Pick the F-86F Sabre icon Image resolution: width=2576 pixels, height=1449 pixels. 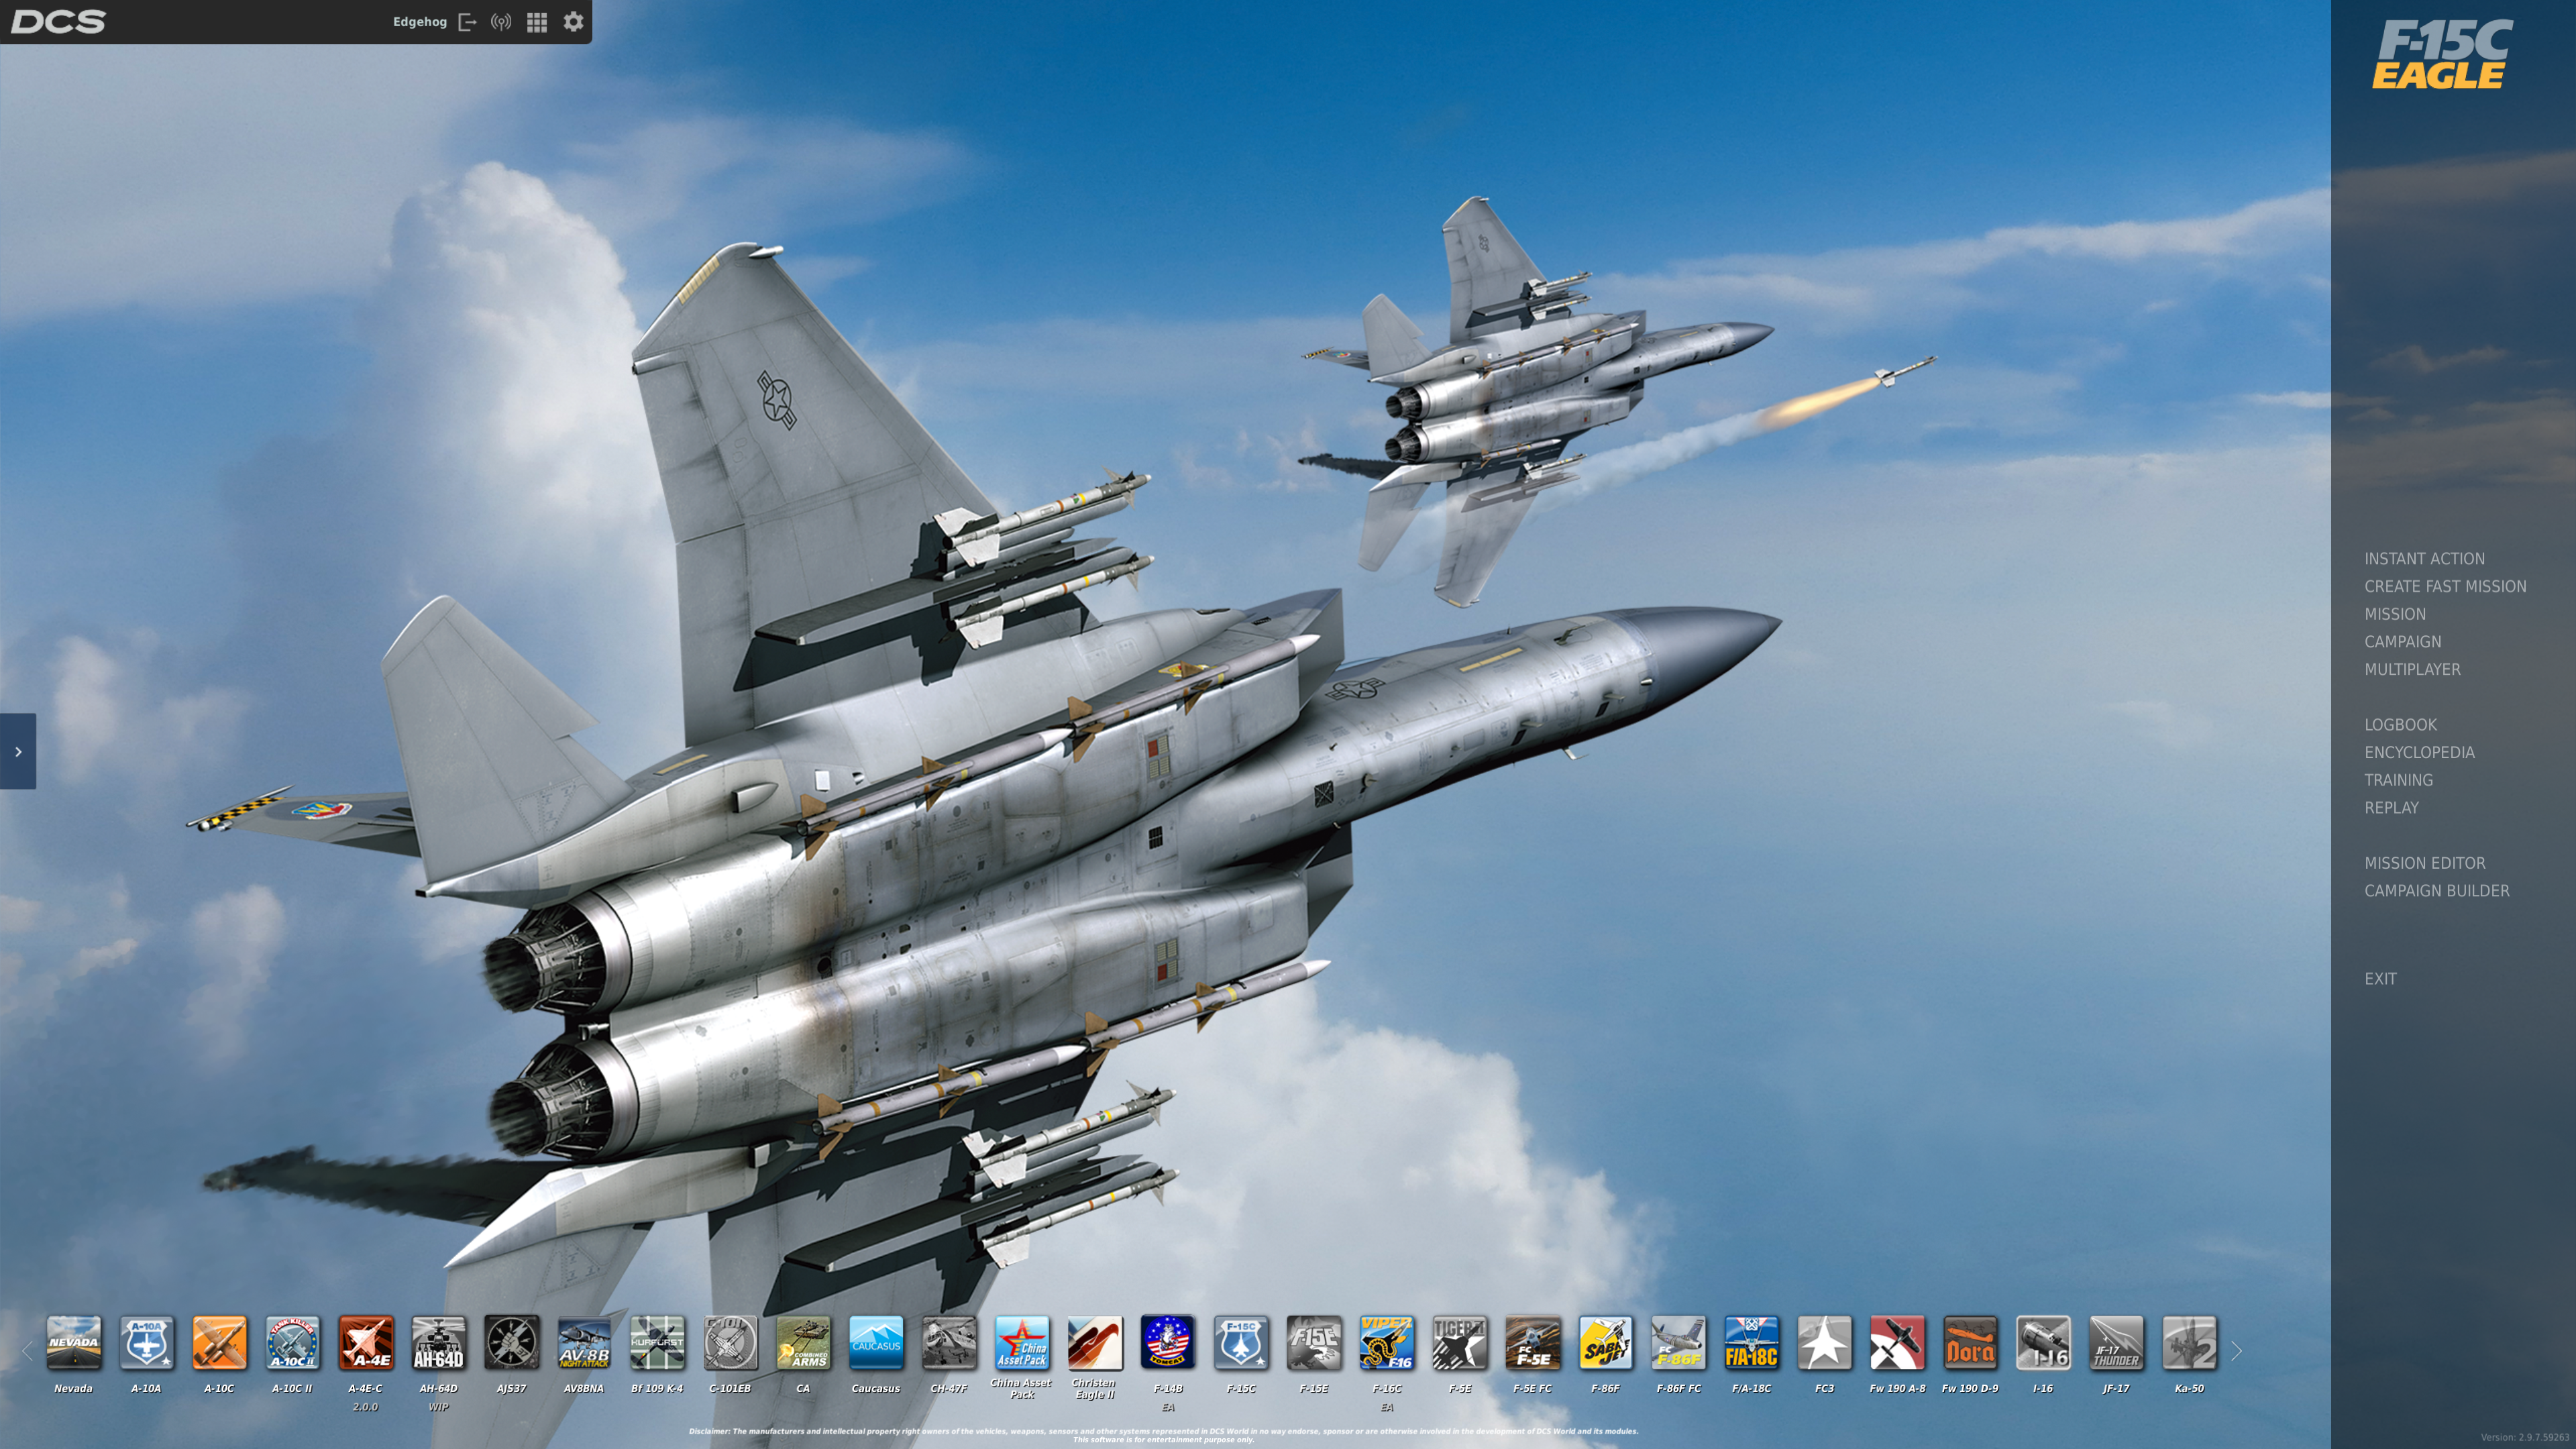point(1606,1342)
